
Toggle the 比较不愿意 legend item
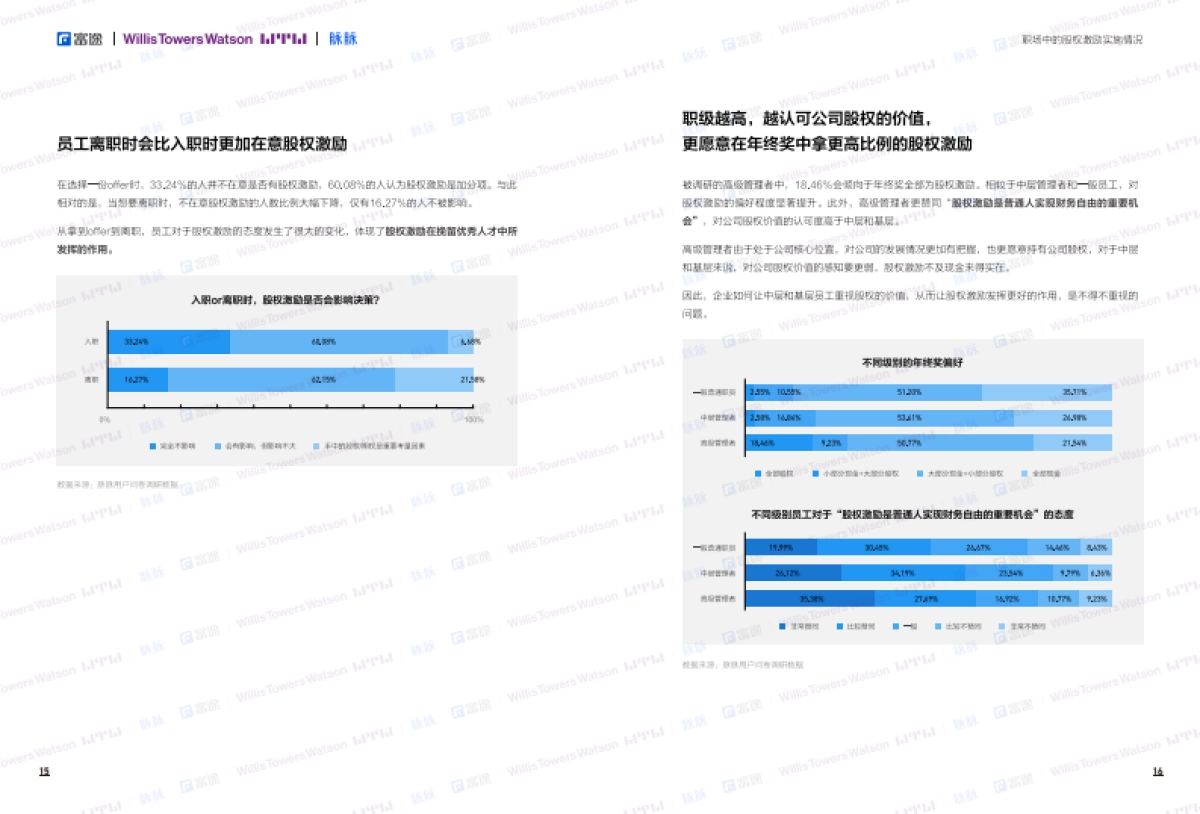[937, 627]
